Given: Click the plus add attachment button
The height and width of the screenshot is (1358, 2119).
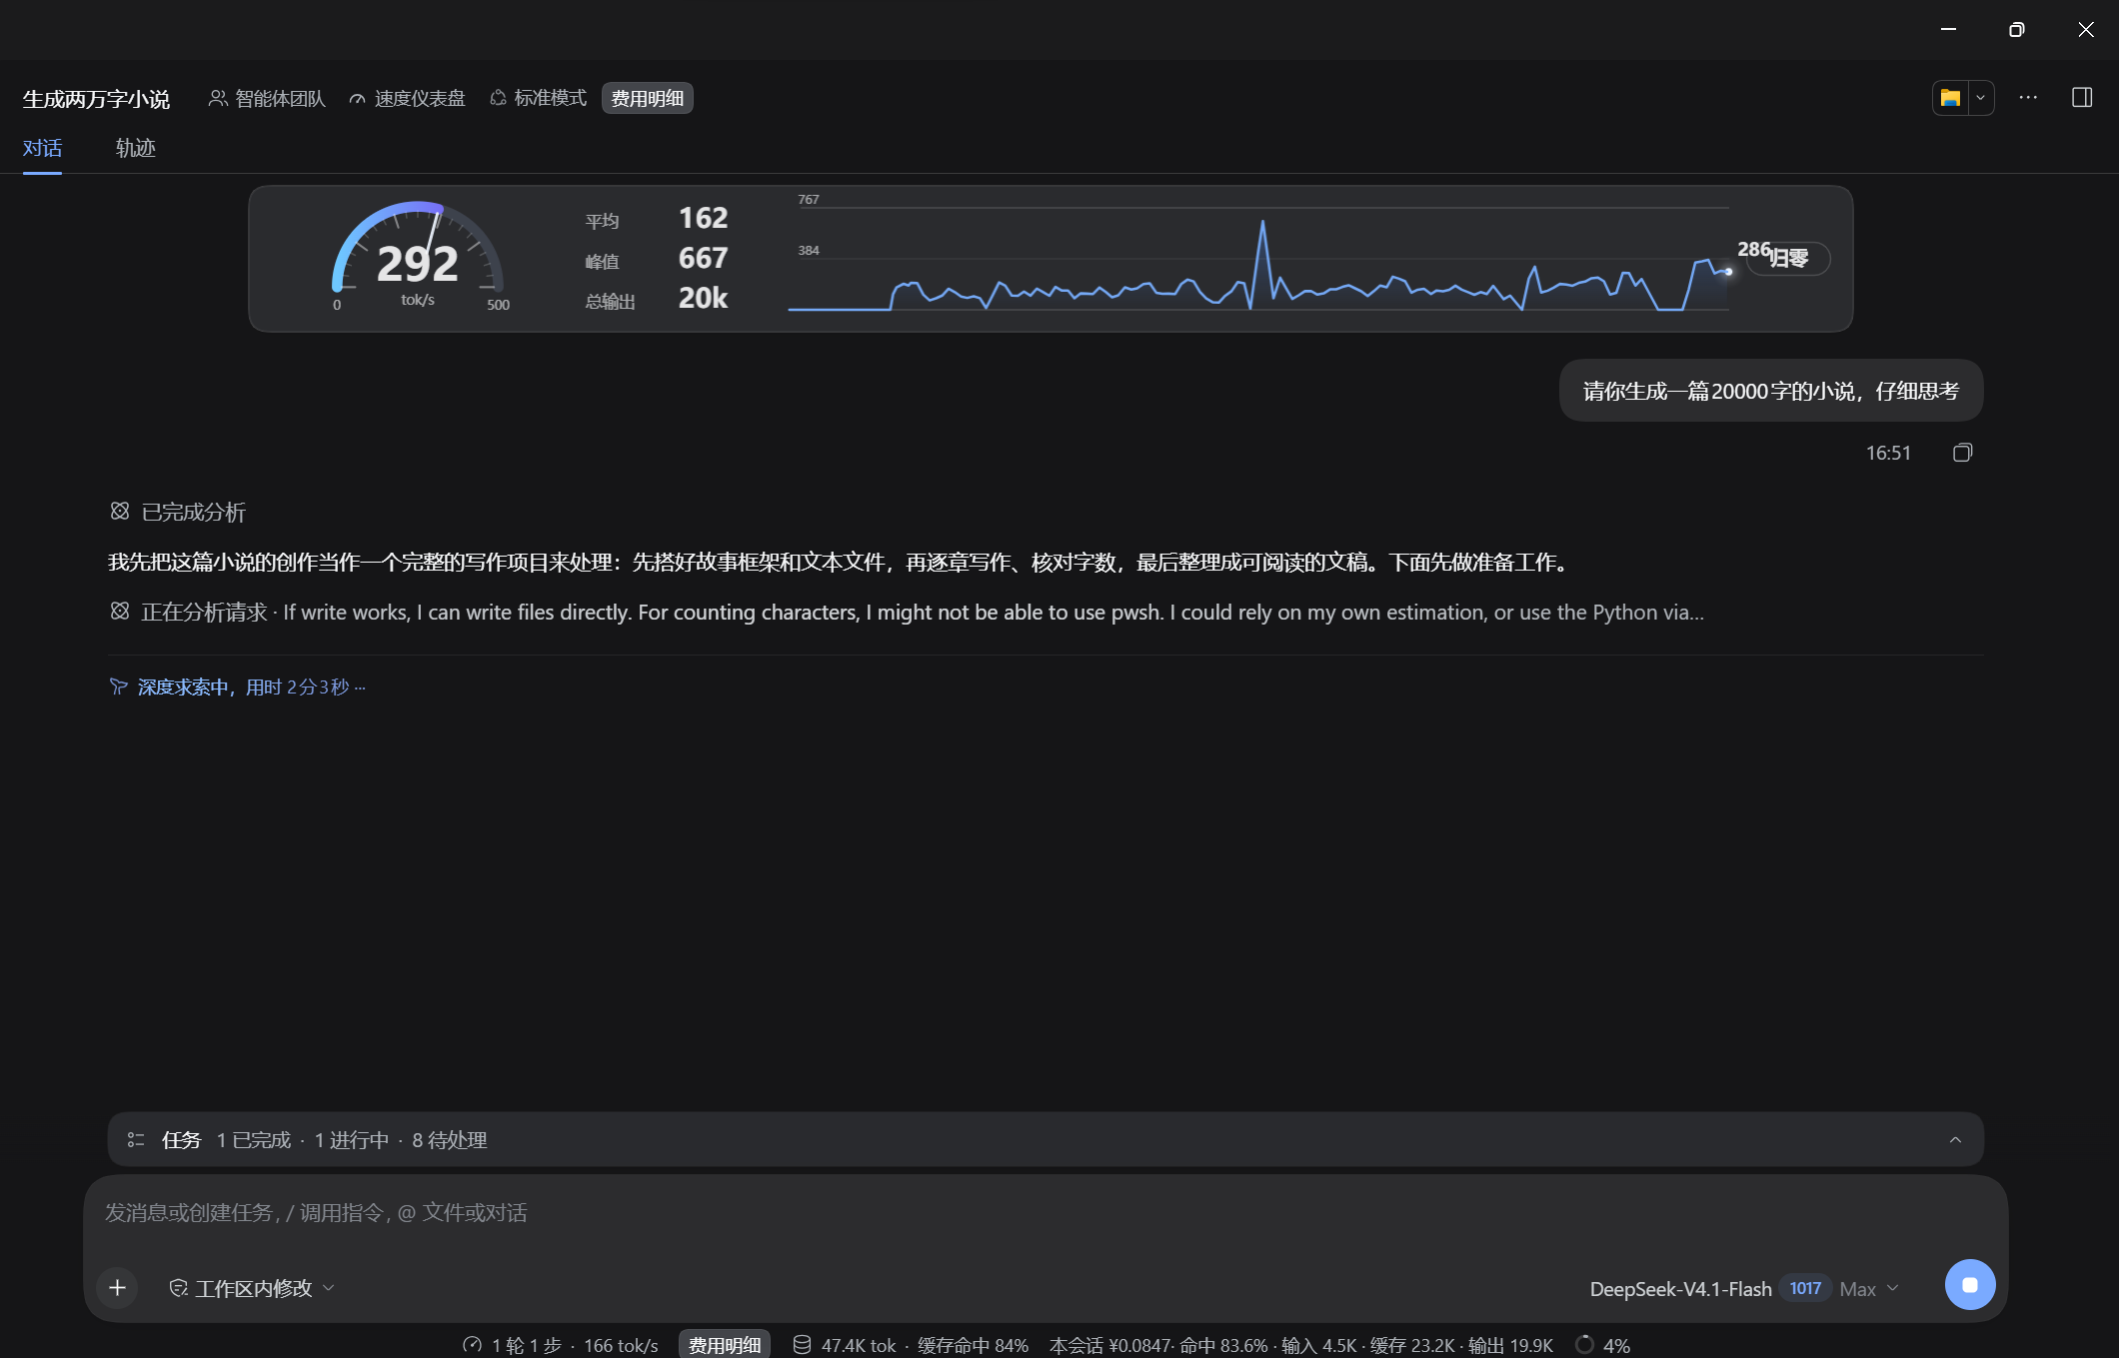Looking at the screenshot, I should click(x=117, y=1288).
